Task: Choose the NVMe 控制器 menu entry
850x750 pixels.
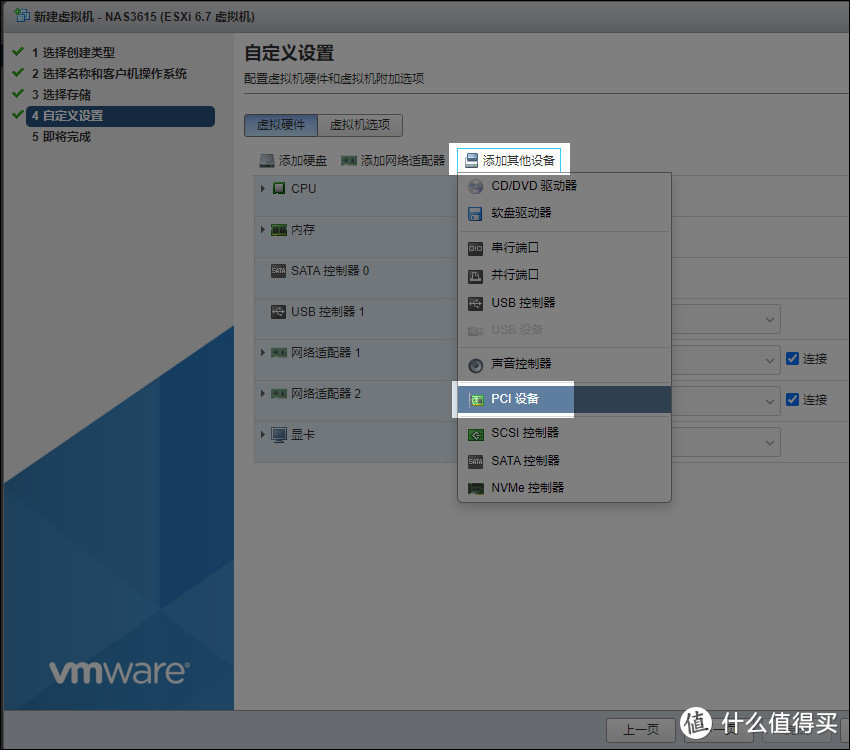Action: (x=526, y=488)
